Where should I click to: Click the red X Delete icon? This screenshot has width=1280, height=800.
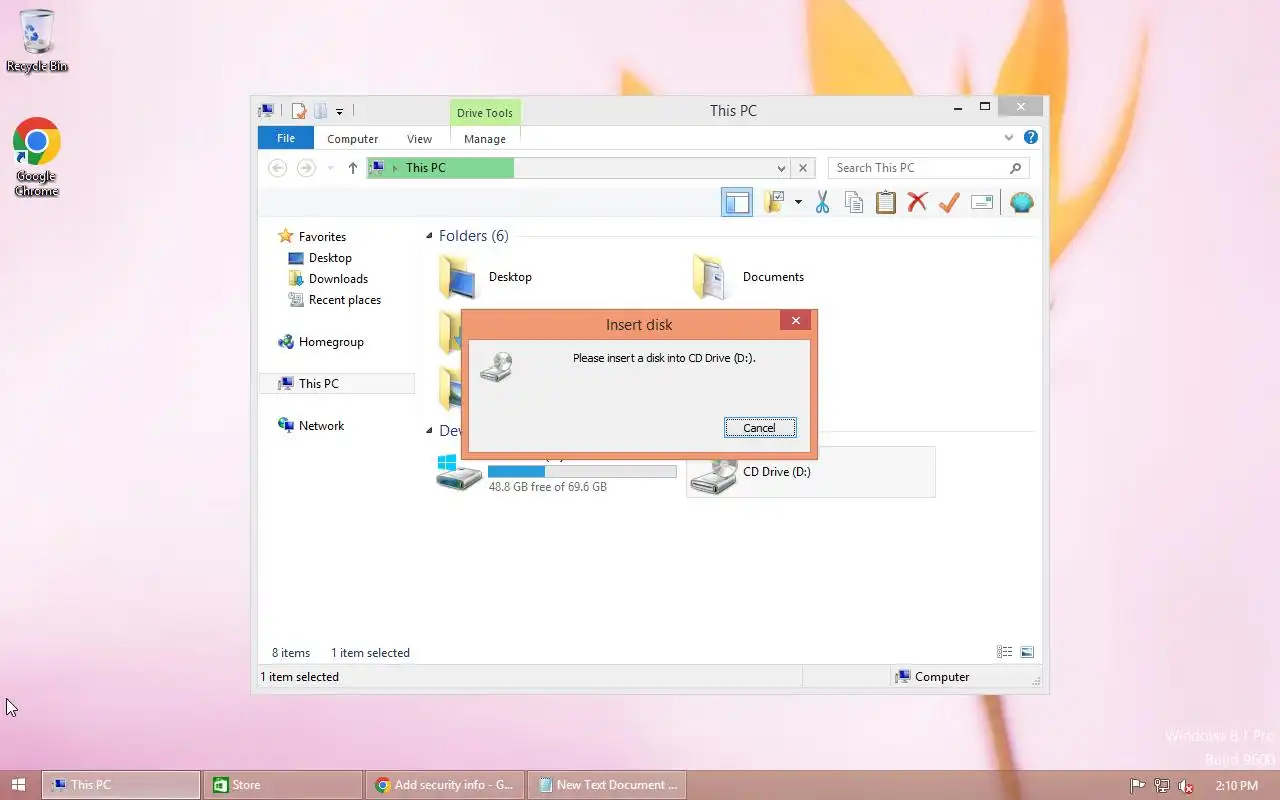coord(917,203)
